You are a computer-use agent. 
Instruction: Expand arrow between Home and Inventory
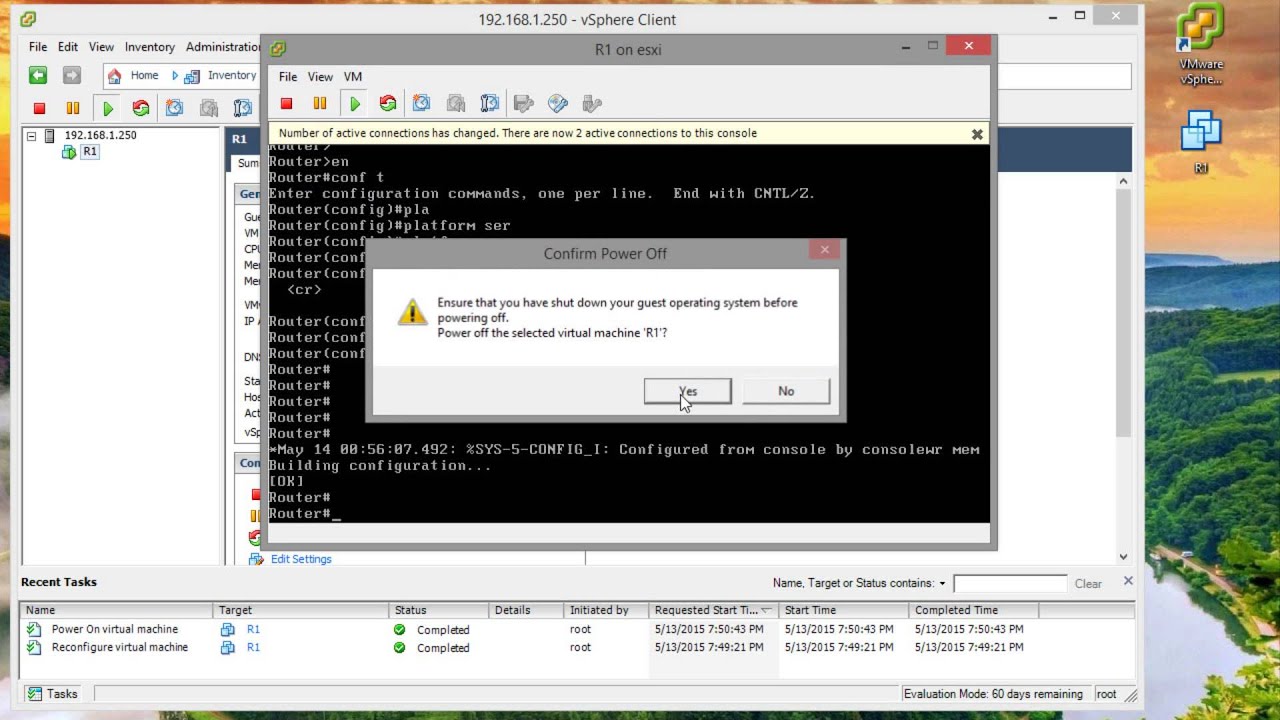[x=175, y=76]
